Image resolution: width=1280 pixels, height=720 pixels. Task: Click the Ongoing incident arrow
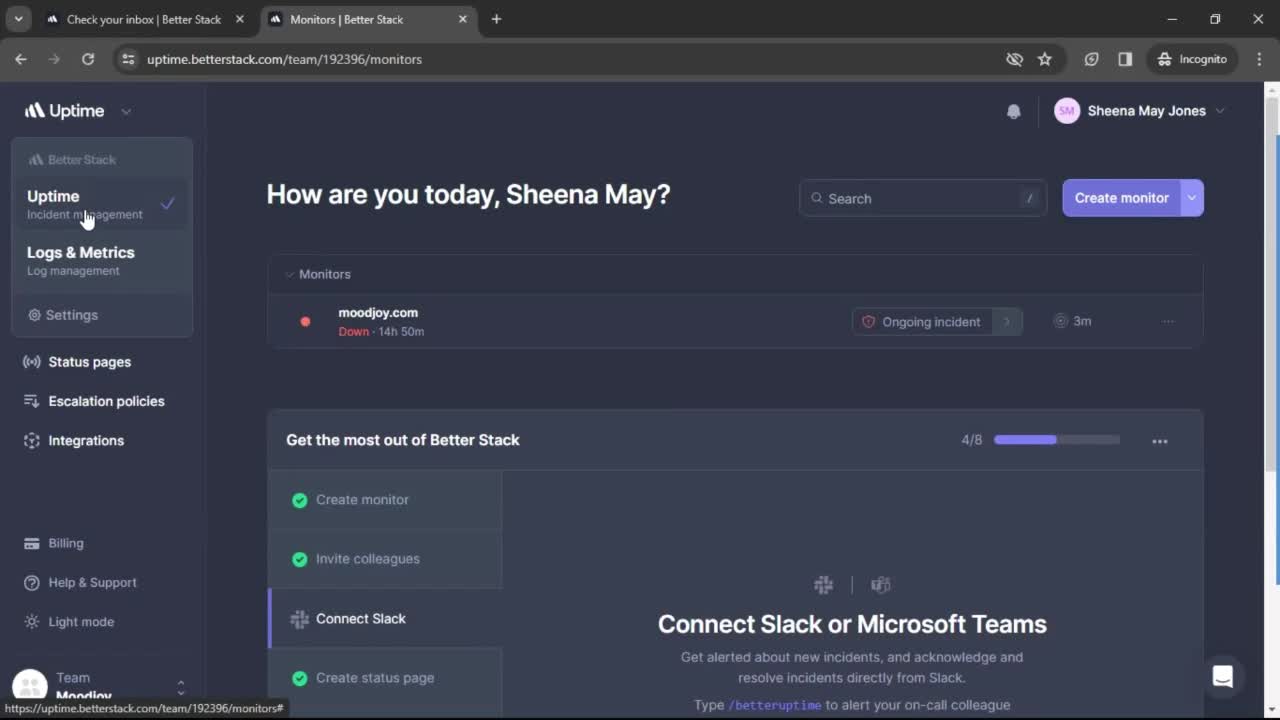click(x=1007, y=322)
